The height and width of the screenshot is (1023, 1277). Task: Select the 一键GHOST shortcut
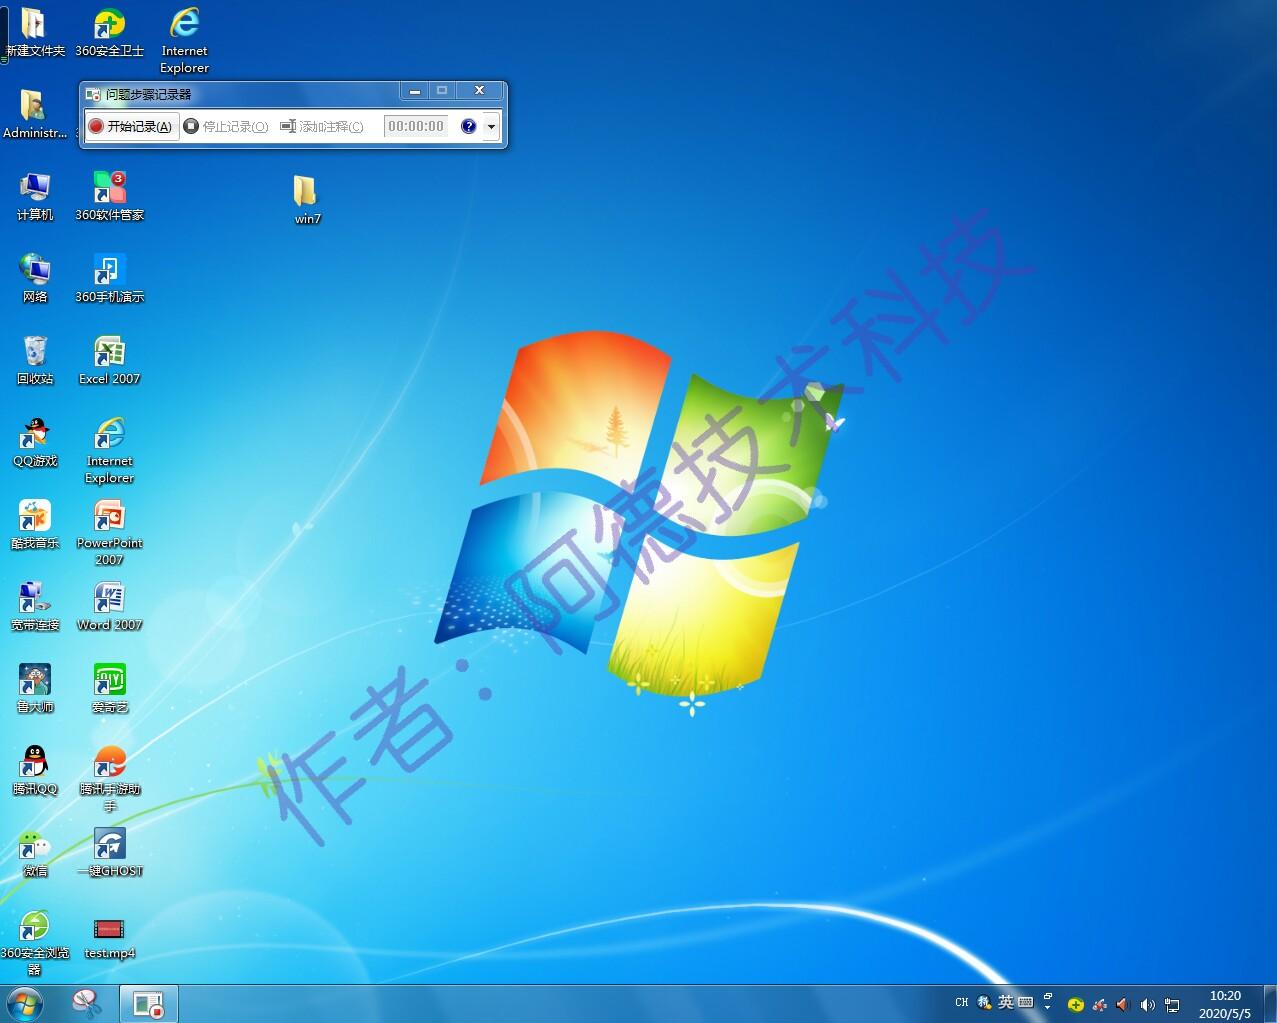(x=109, y=853)
